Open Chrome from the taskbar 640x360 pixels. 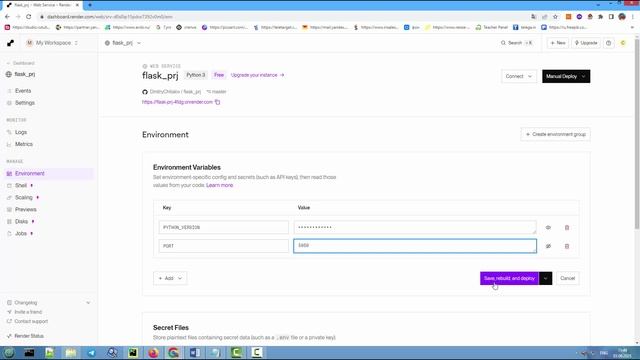174,353
